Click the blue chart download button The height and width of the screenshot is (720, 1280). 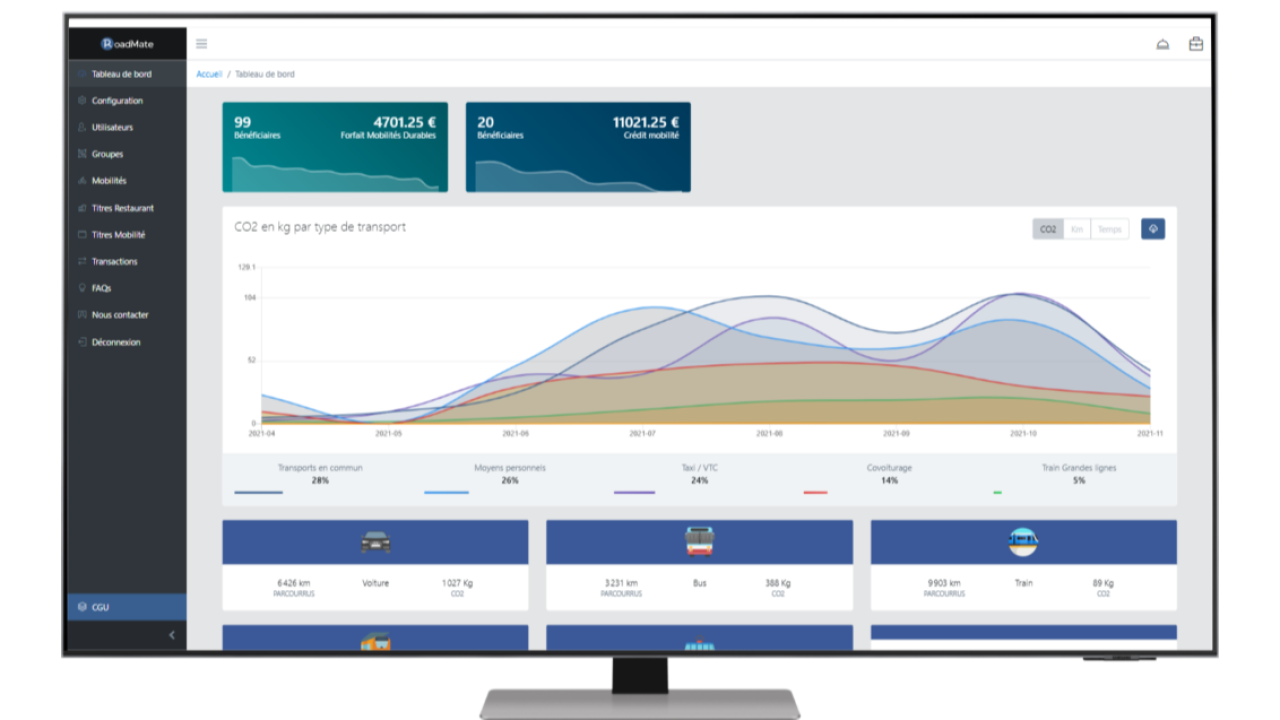tap(1152, 229)
